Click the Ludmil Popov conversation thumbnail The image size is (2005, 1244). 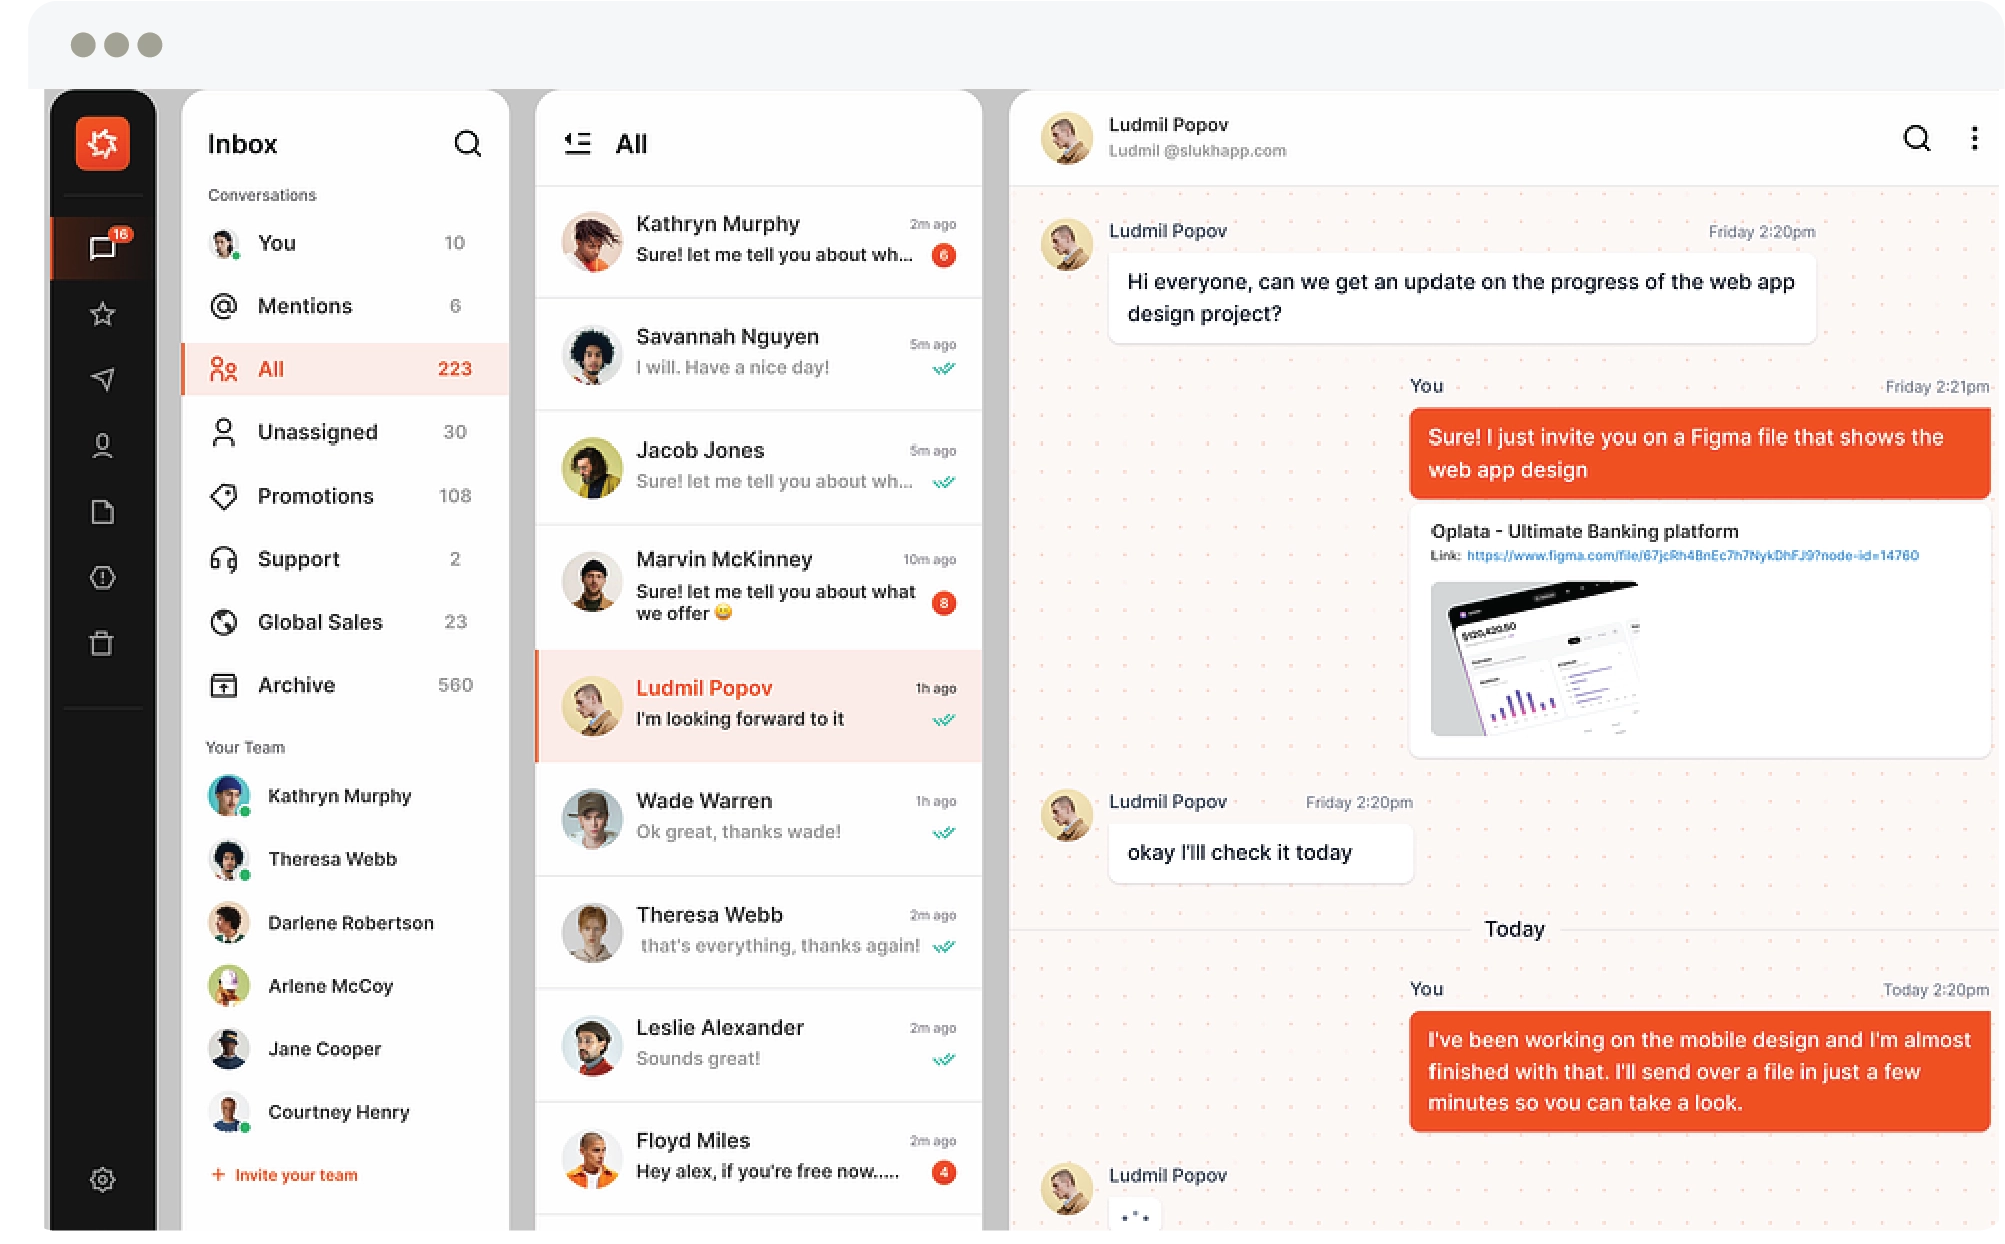point(592,702)
